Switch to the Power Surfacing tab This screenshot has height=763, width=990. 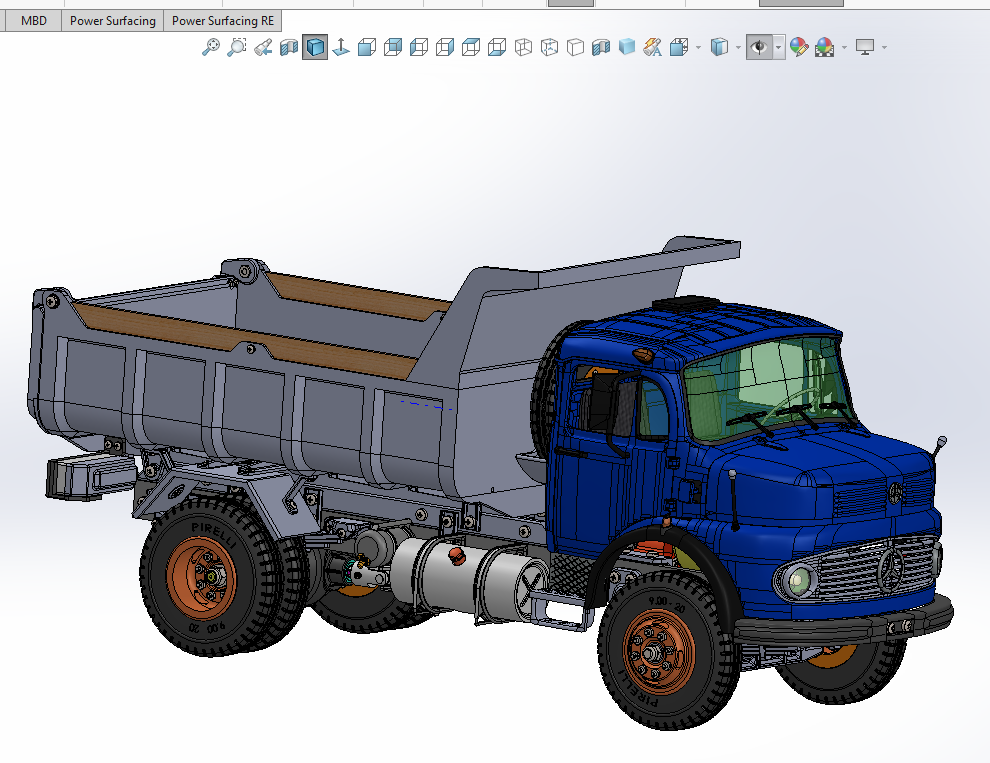(x=112, y=21)
